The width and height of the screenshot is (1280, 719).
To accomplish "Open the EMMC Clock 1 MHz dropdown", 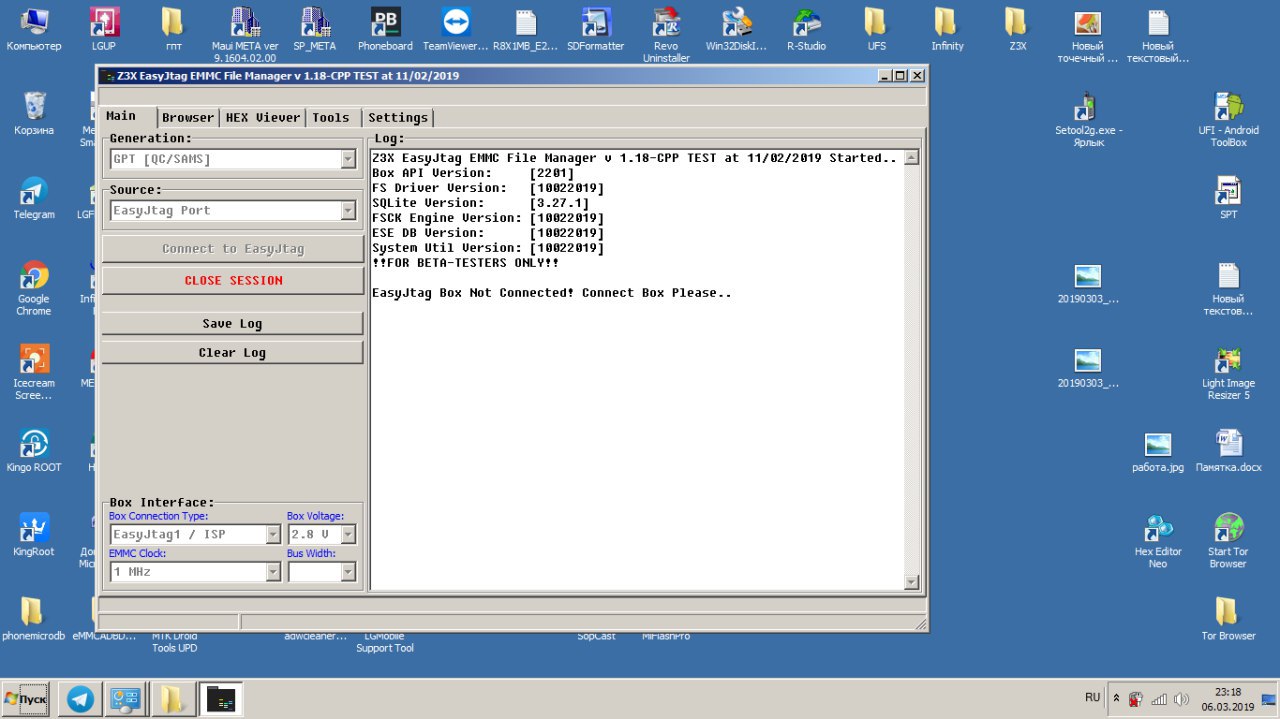I will [273, 572].
